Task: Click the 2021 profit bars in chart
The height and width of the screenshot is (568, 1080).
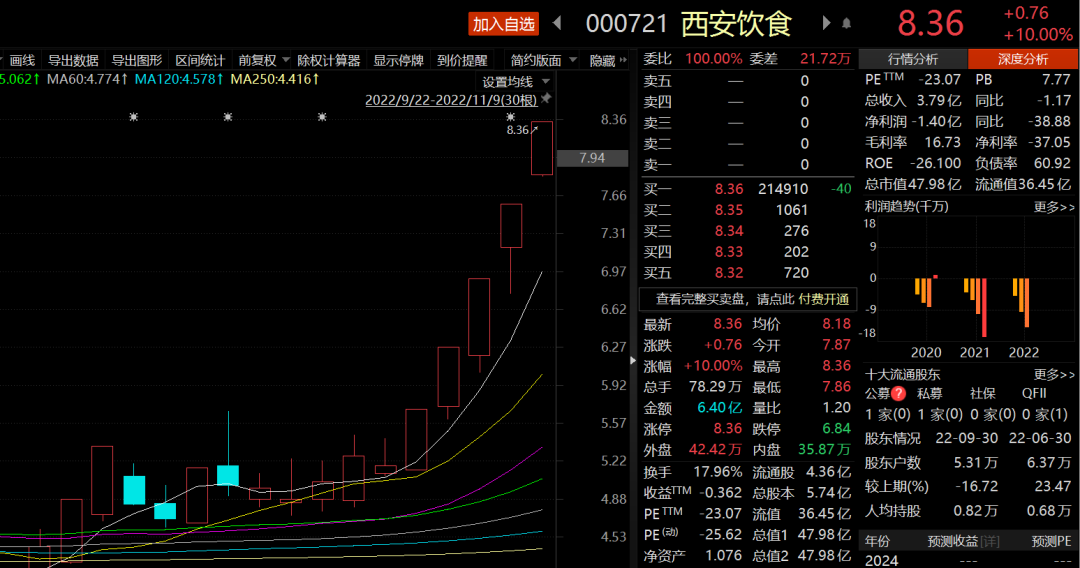Action: tap(975, 306)
